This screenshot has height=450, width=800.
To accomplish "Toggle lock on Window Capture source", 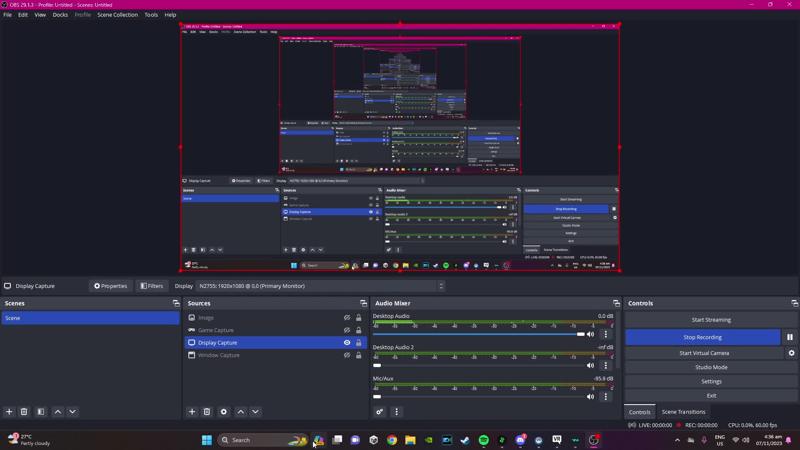I will pos(359,355).
